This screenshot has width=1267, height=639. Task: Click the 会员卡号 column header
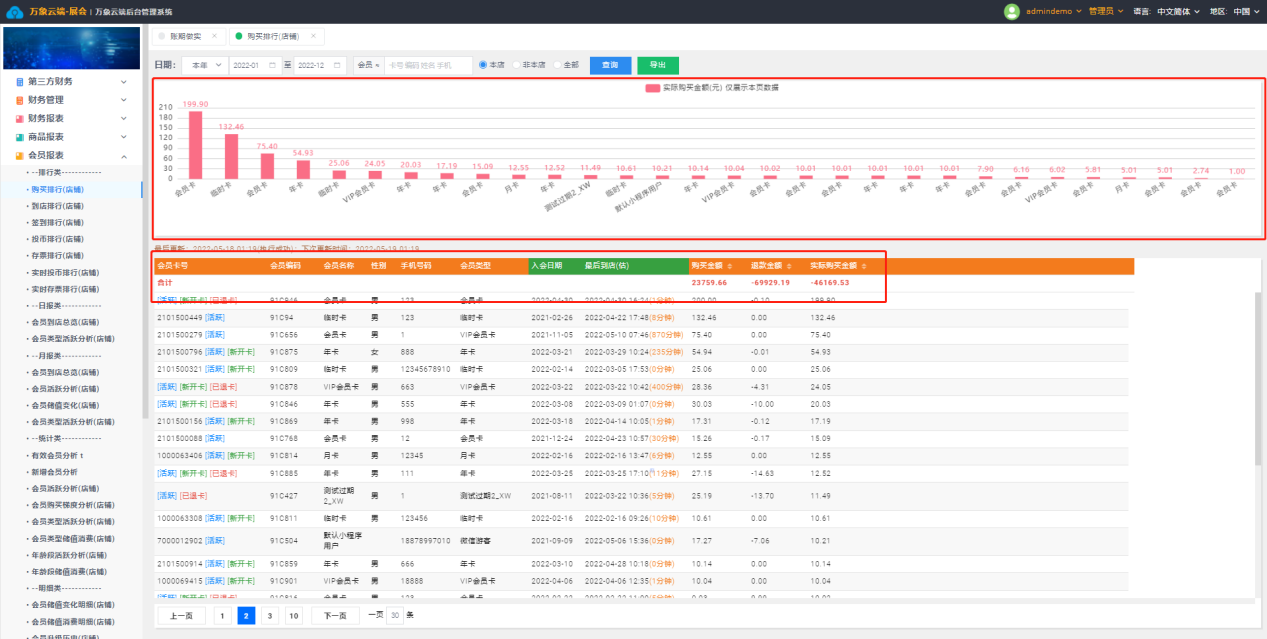tap(173, 266)
